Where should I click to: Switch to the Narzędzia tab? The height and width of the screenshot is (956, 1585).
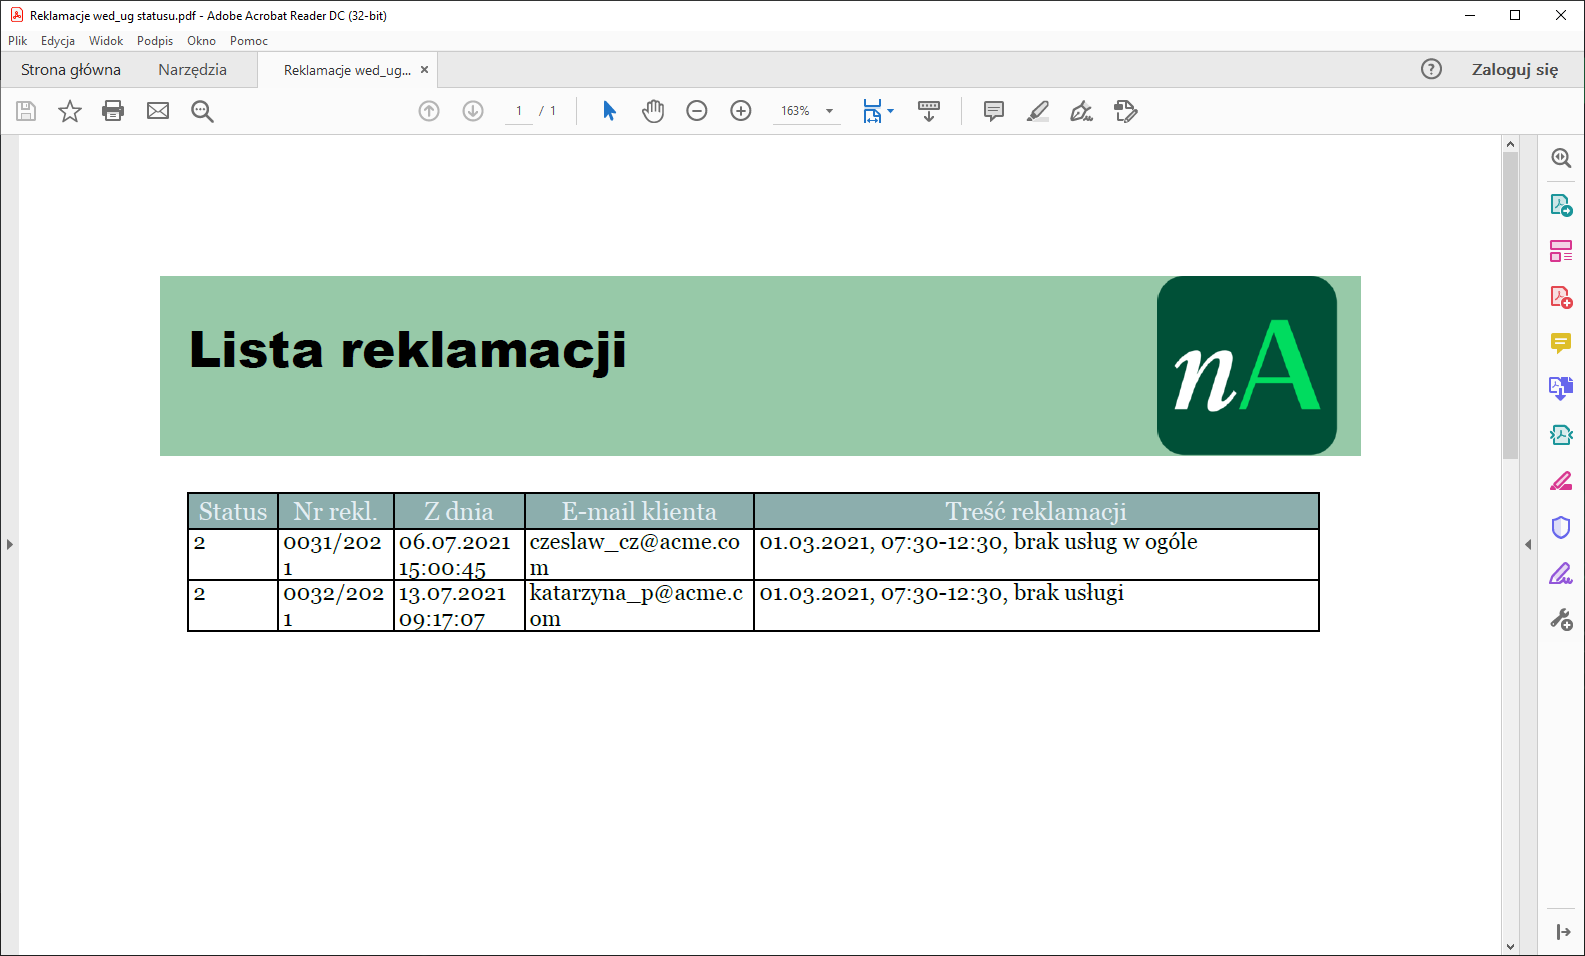pyautogui.click(x=192, y=70)
